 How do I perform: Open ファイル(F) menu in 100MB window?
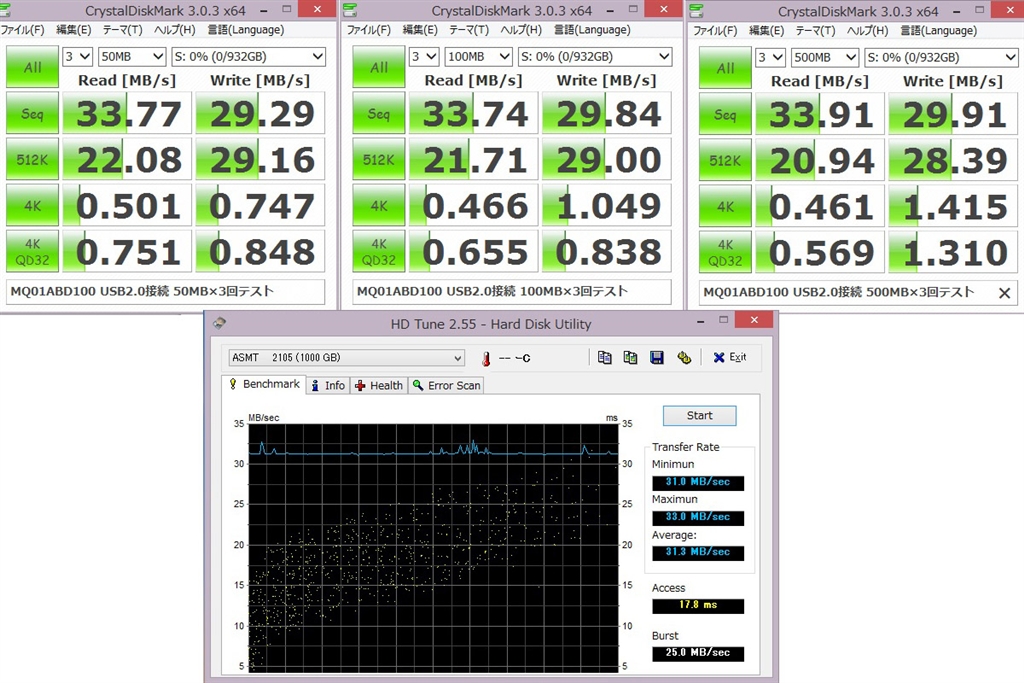point(368,30)
